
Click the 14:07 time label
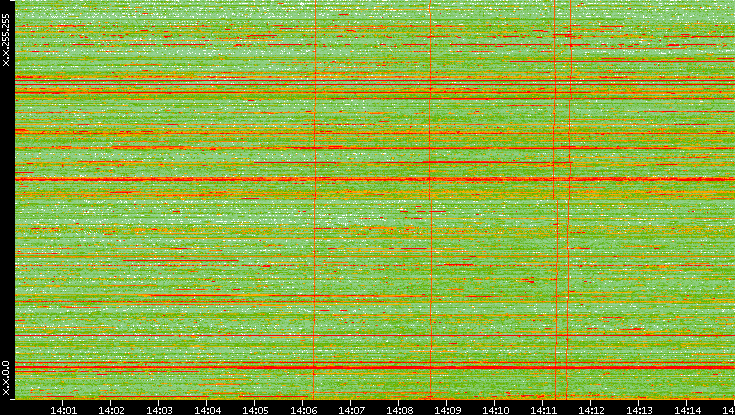pyautogui.click(x=351, y=410)
